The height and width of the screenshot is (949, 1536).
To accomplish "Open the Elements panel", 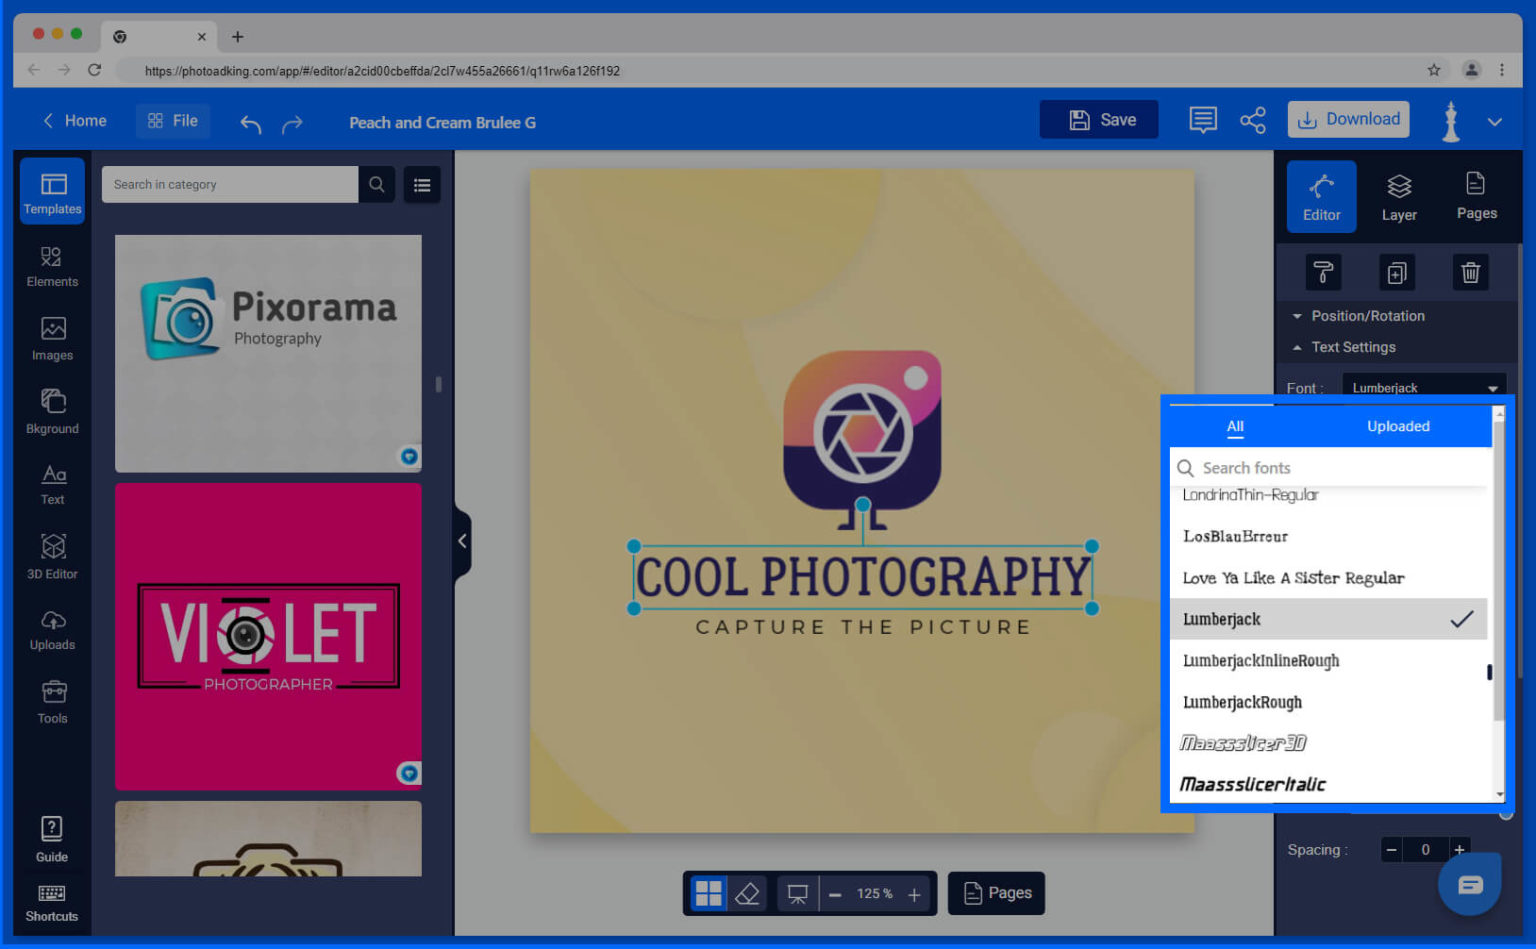I will pos(52,266).
